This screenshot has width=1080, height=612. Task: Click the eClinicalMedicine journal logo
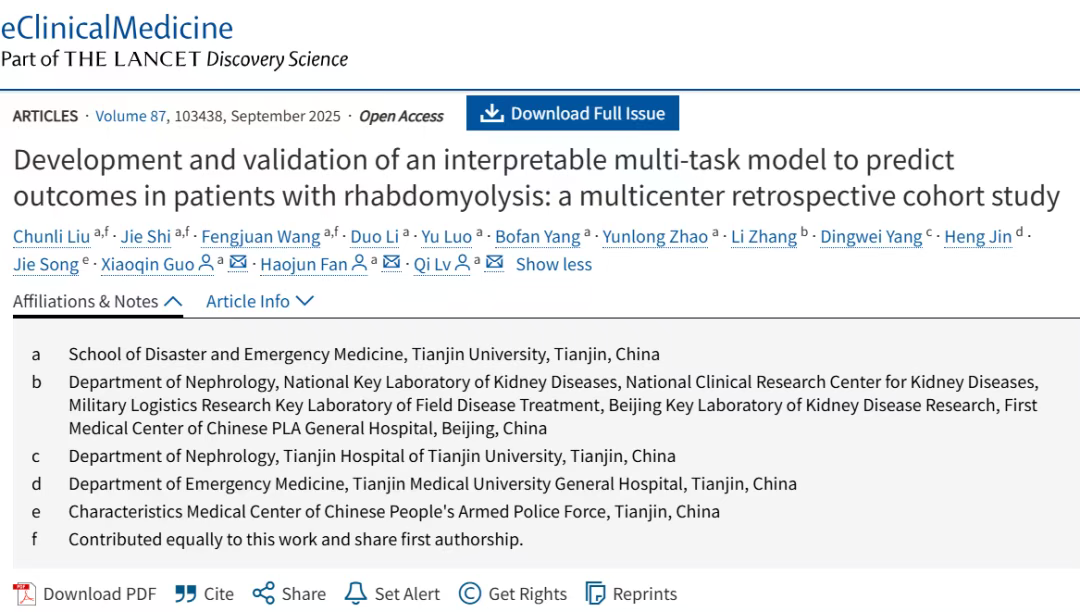point(117,27)
